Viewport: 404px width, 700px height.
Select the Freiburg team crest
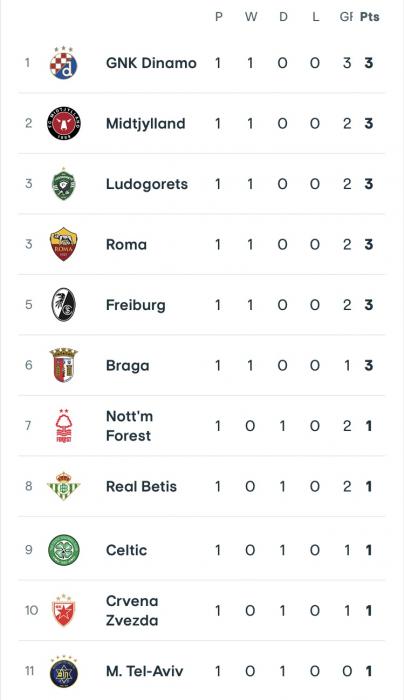point(63,305)
